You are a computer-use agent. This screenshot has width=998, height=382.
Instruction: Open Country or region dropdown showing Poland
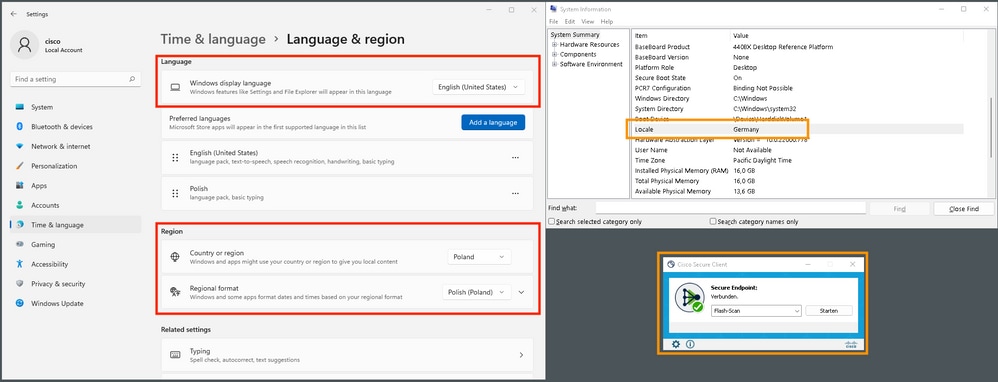click(x=479, y=257)
